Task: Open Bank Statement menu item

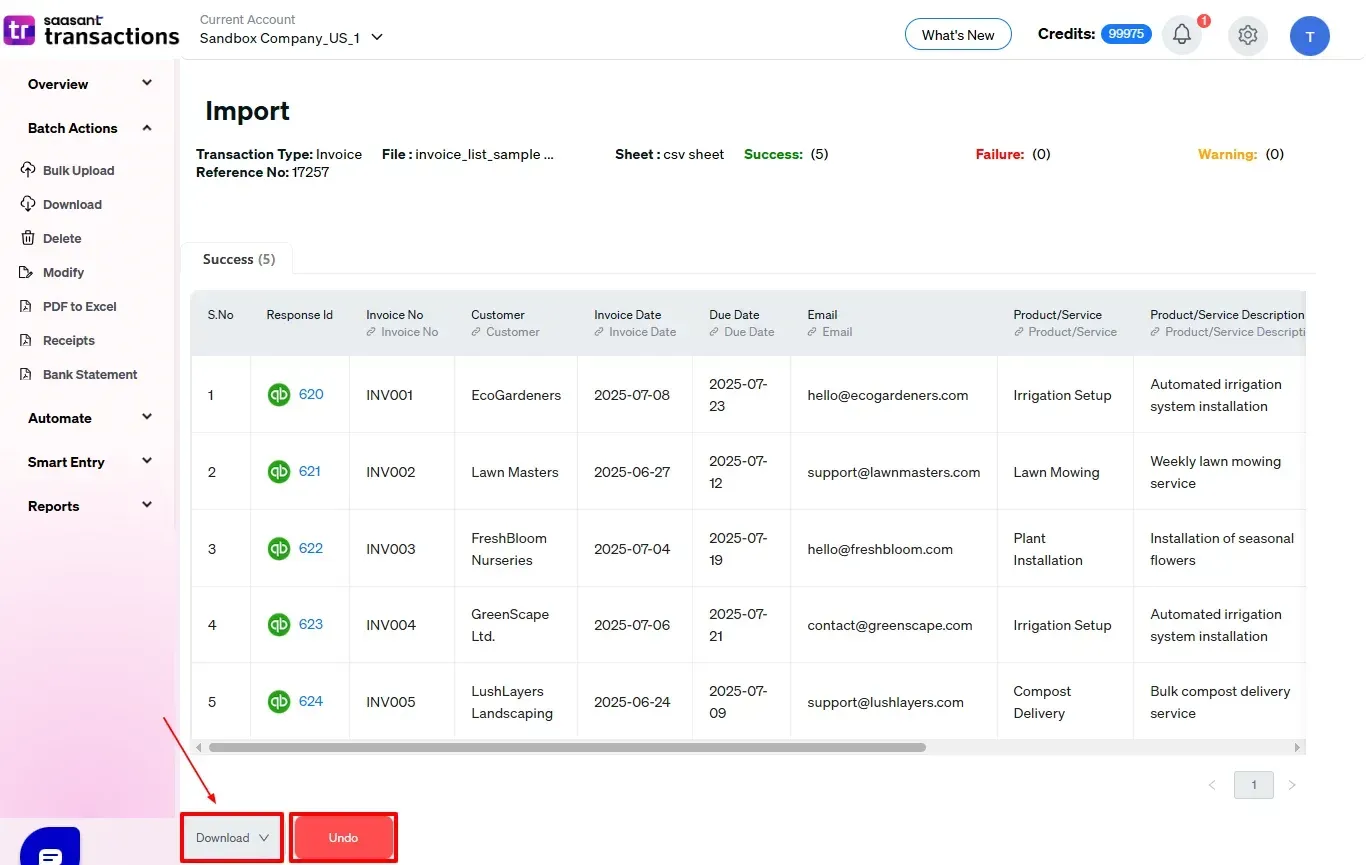Action: tap(90, 374)
